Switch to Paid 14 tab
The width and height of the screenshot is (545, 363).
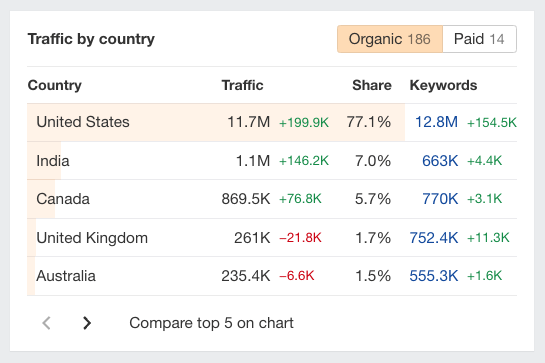479,39
